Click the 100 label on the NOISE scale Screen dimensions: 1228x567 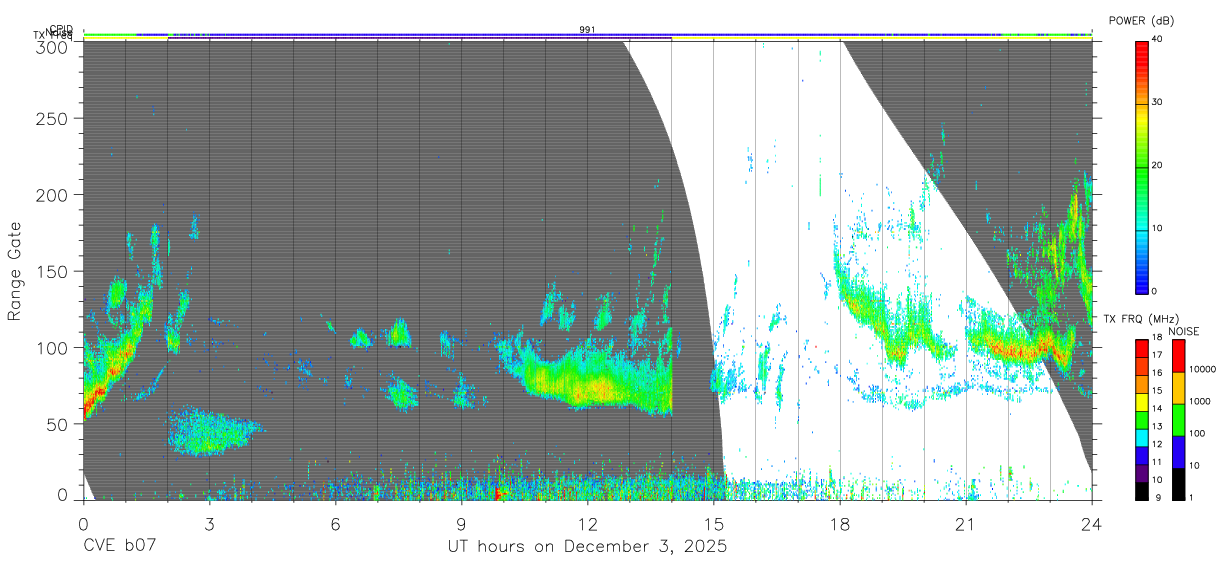[x=1197, y=434]
